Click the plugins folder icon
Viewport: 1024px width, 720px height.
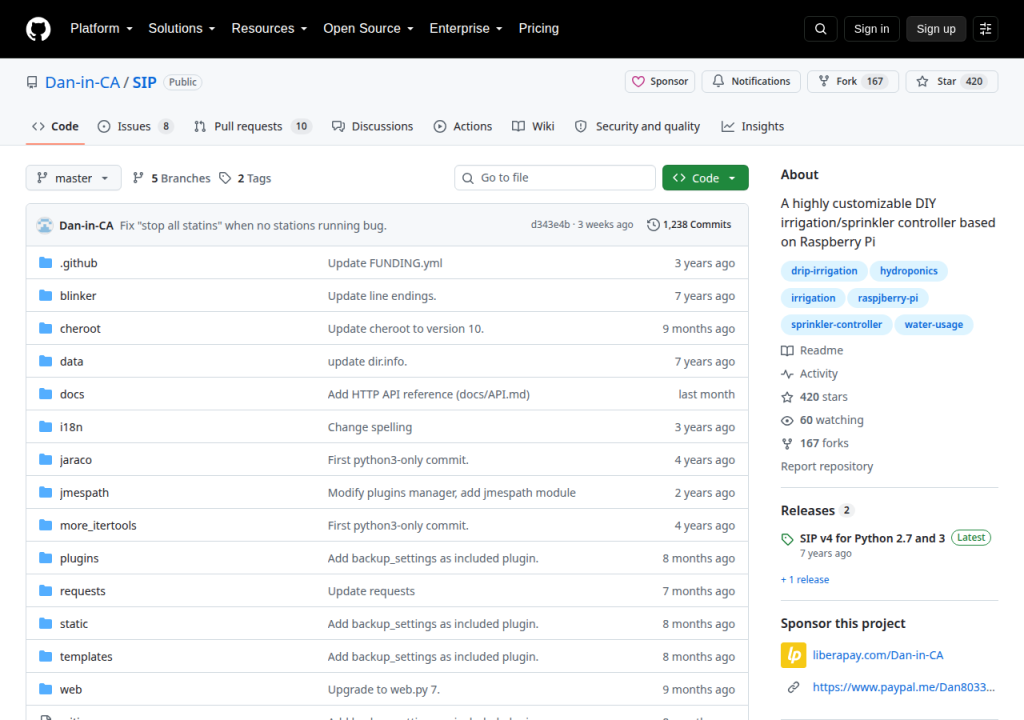(45, 558)
